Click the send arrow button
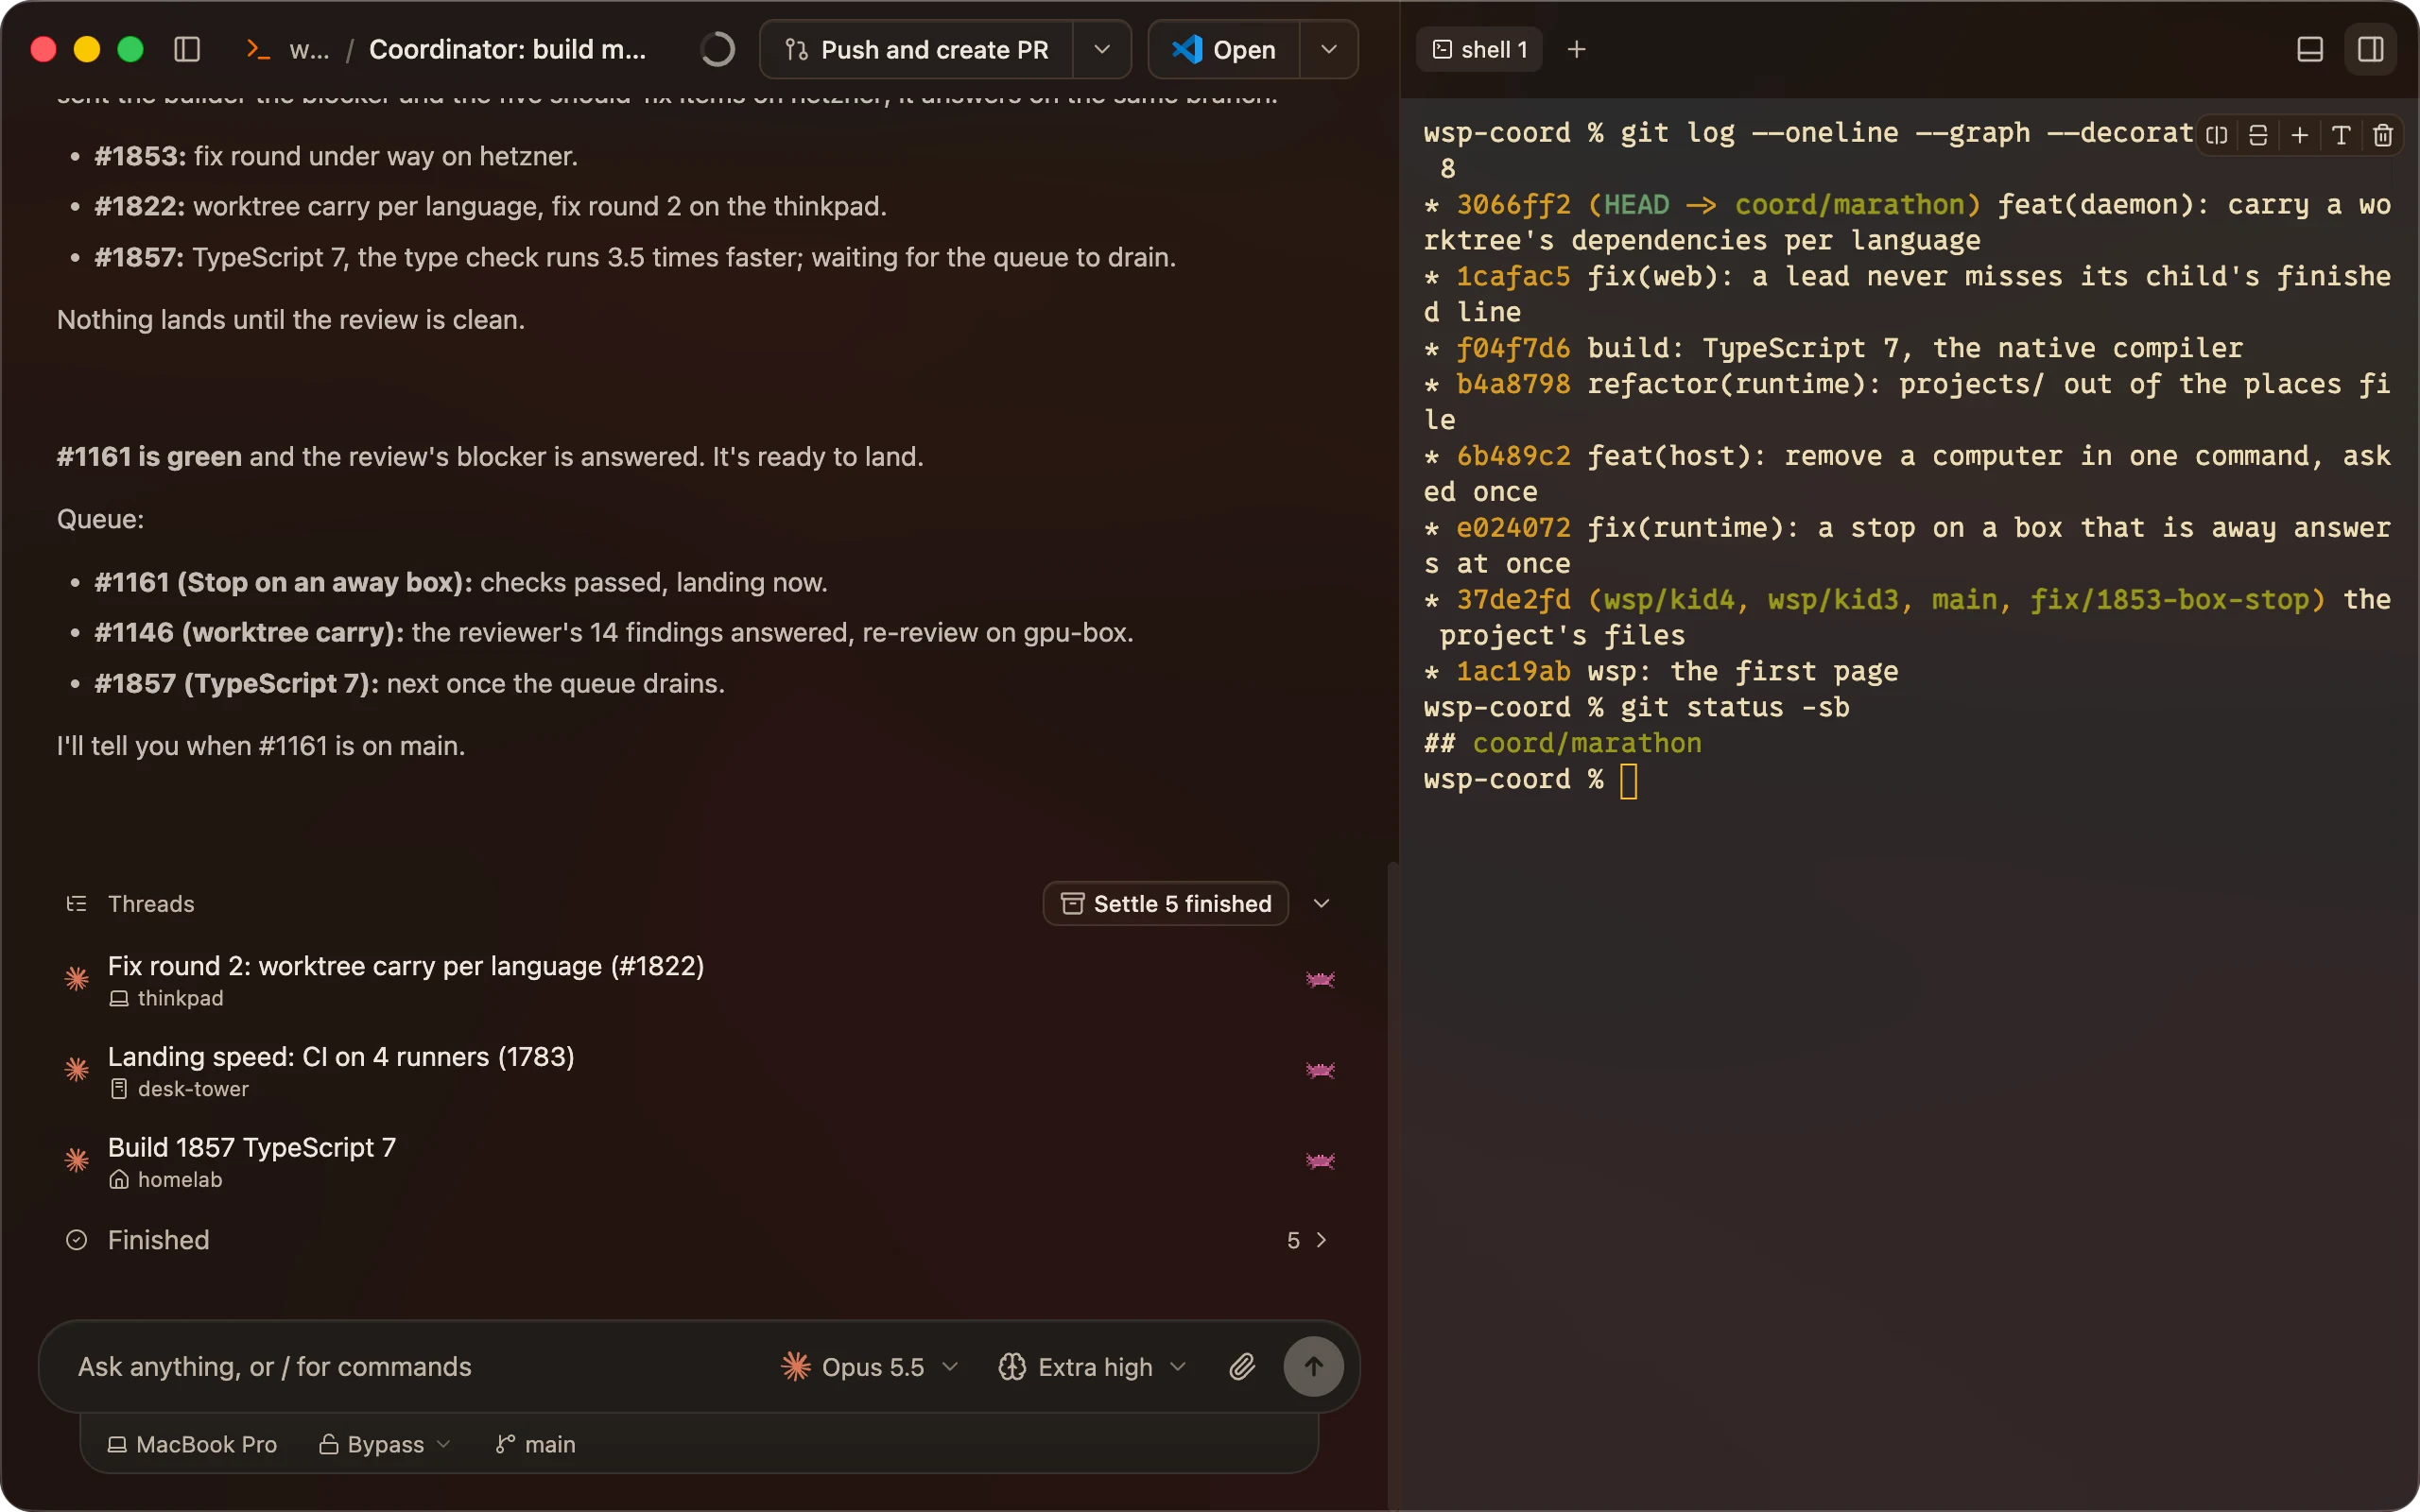The height and width of the screenshot is (1512, 2420). (1314, 1367)
